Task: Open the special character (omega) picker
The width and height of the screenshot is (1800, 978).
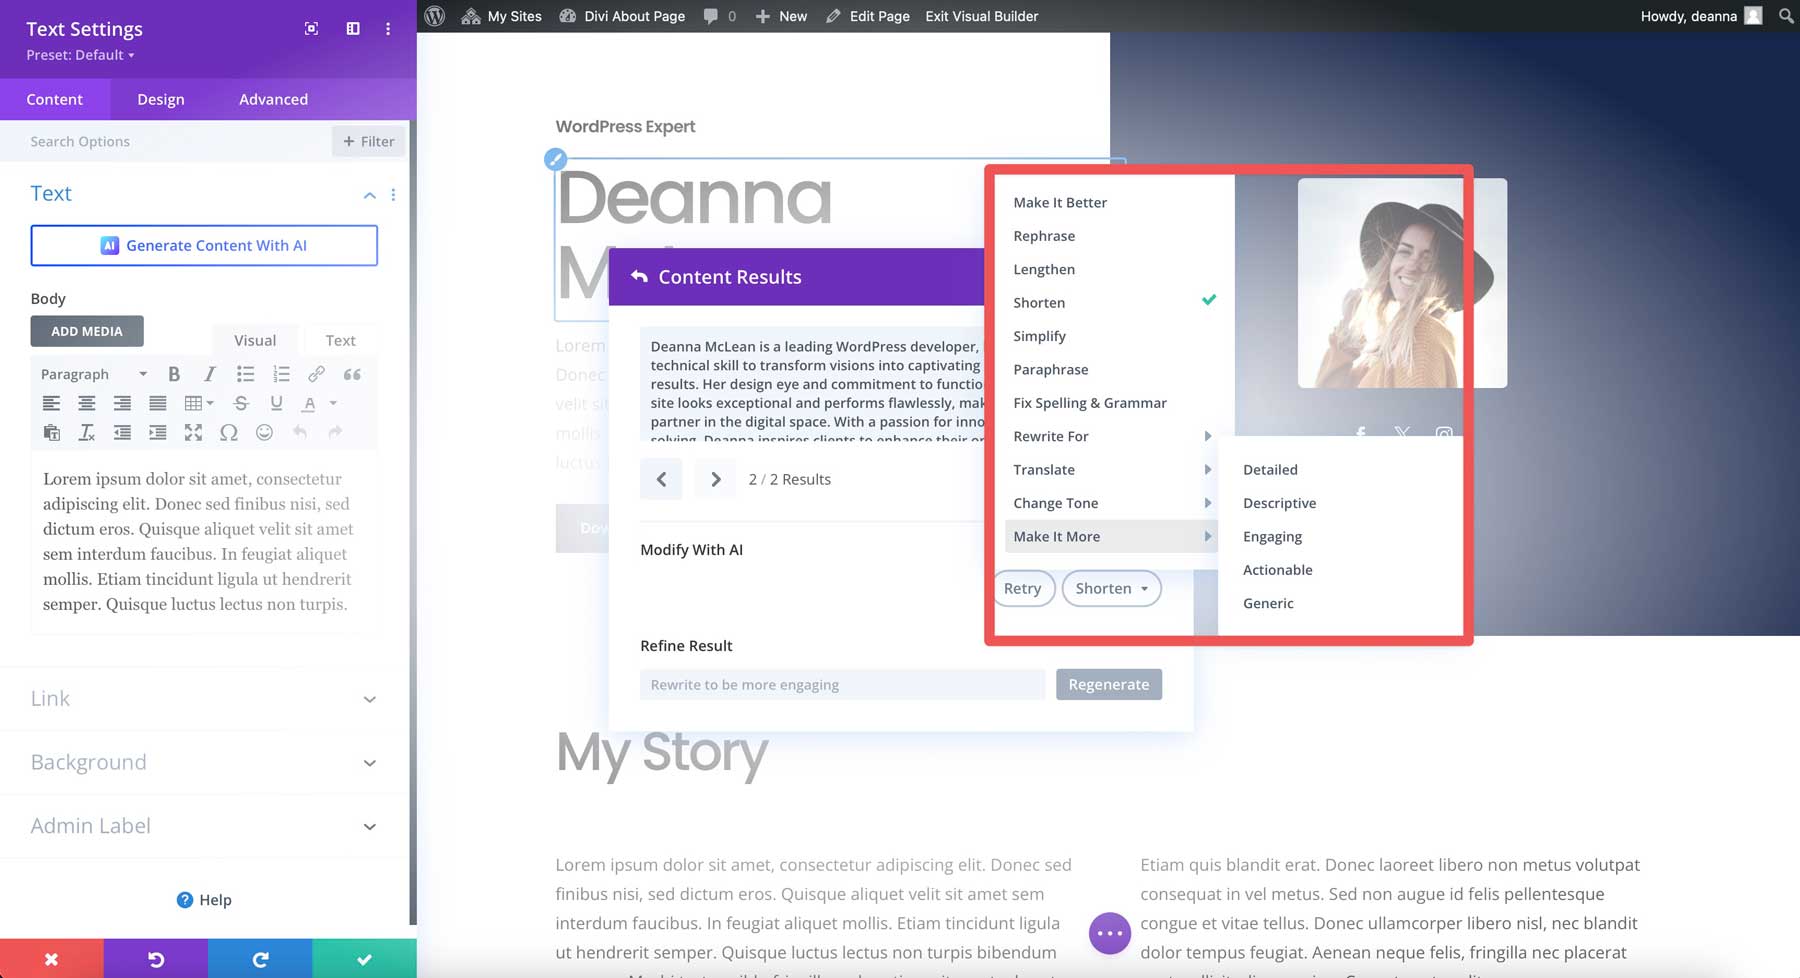Action: coord(229,432)
